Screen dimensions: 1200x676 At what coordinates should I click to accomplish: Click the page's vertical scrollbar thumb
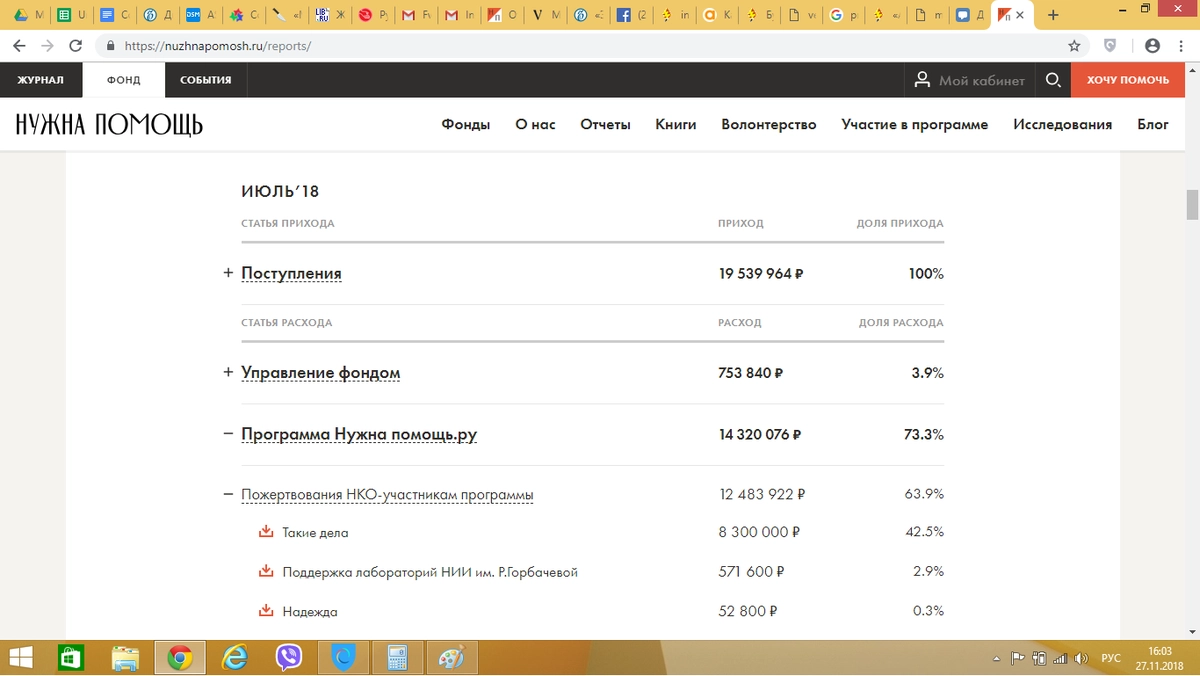(x=1191, y=204)
